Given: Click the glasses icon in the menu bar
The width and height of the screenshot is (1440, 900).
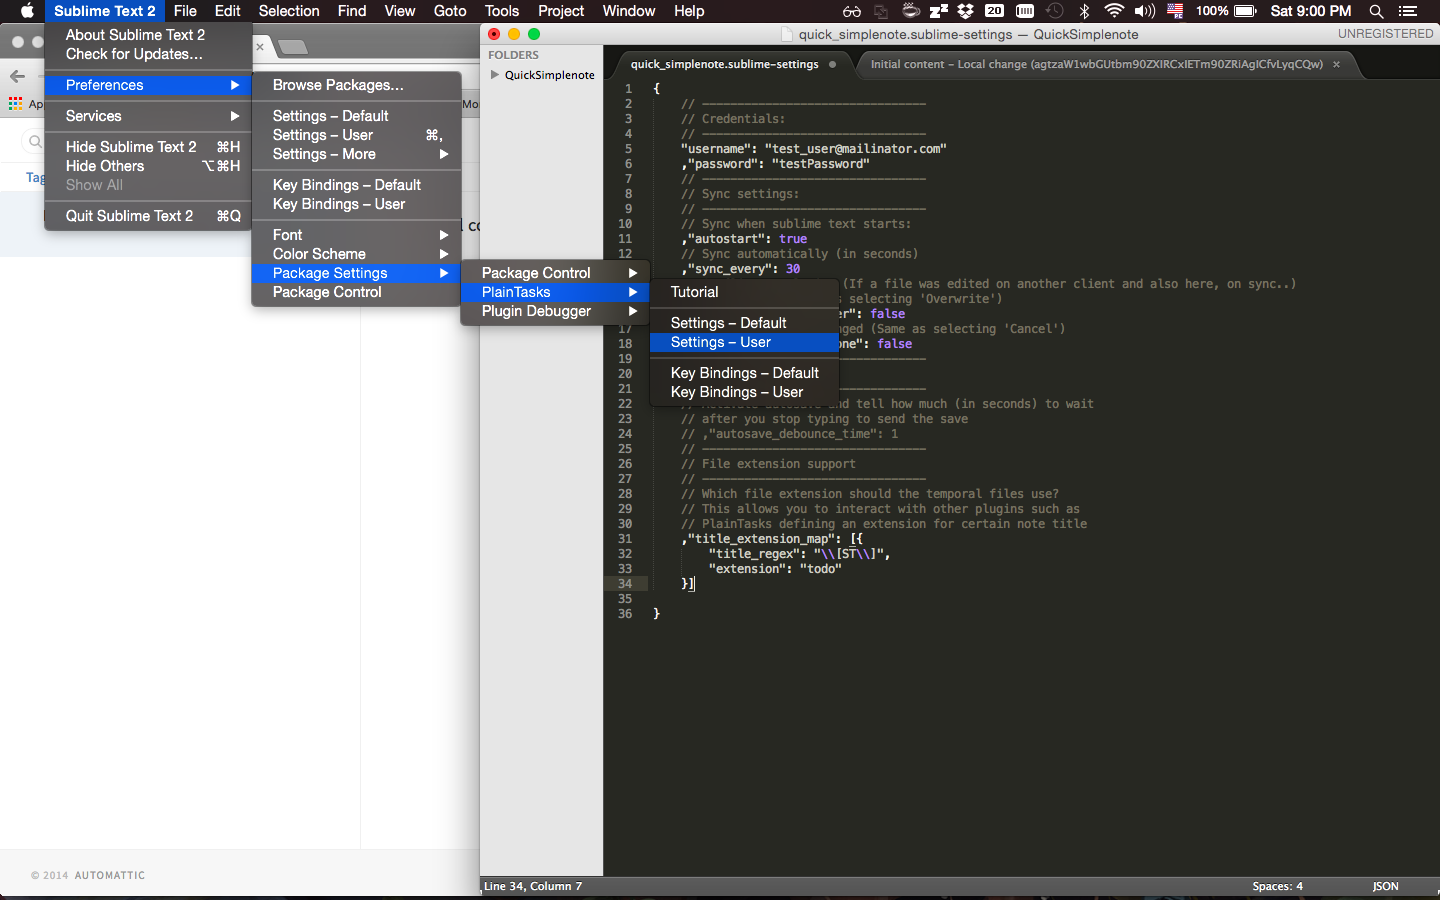Looking at the screenshot, I should tap(852, 11).
